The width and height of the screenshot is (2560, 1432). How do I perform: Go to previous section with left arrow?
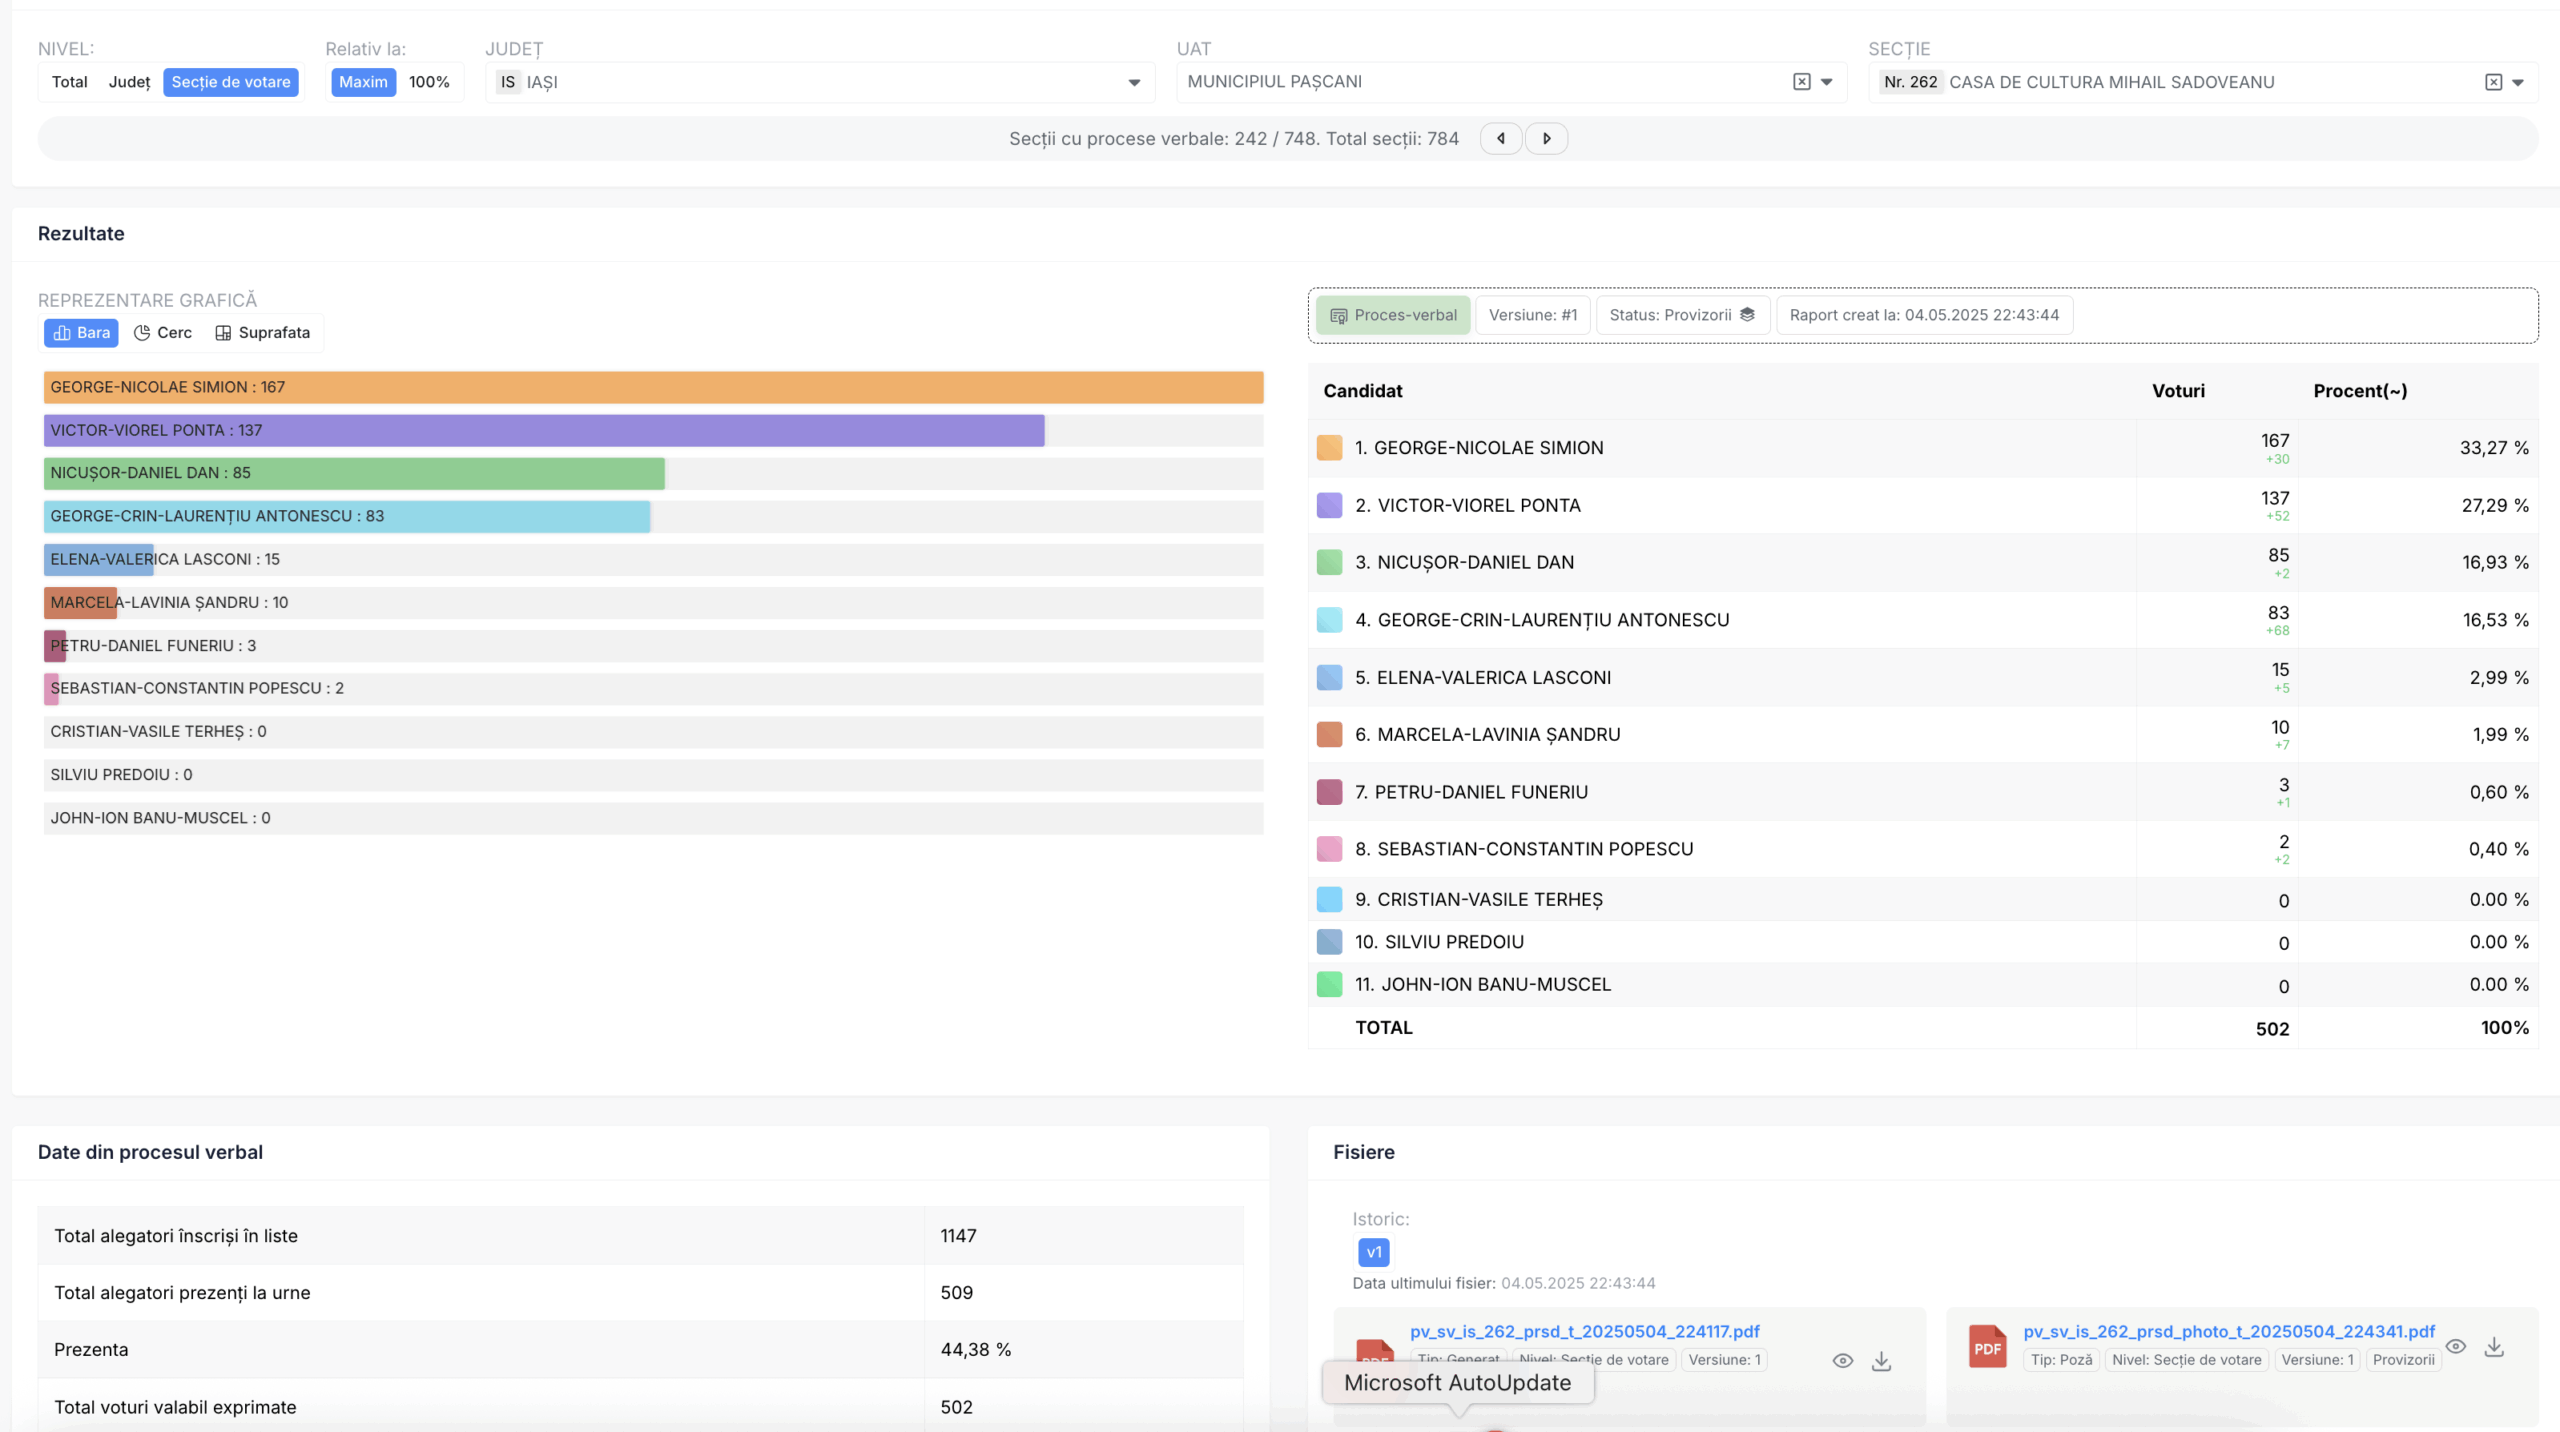(x=1501, y=139)
